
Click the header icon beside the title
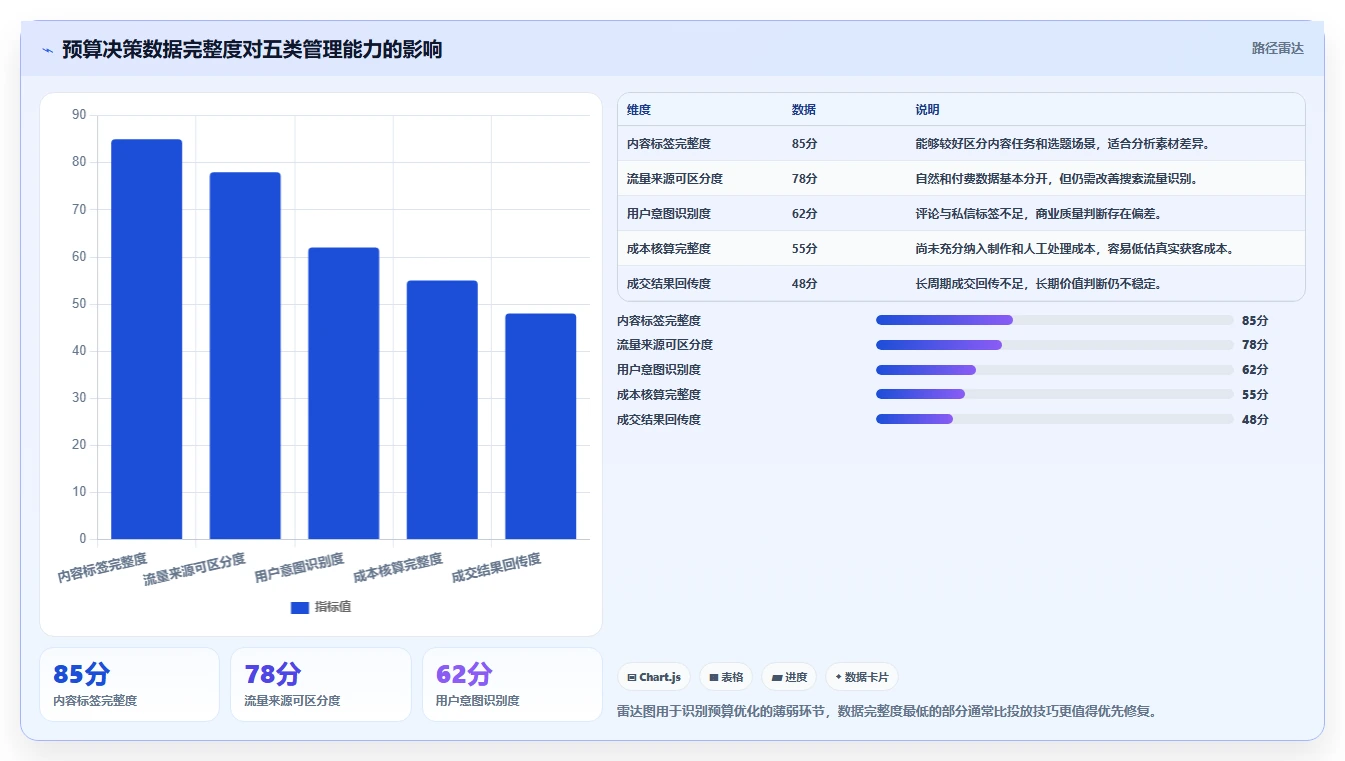[47, 50]
